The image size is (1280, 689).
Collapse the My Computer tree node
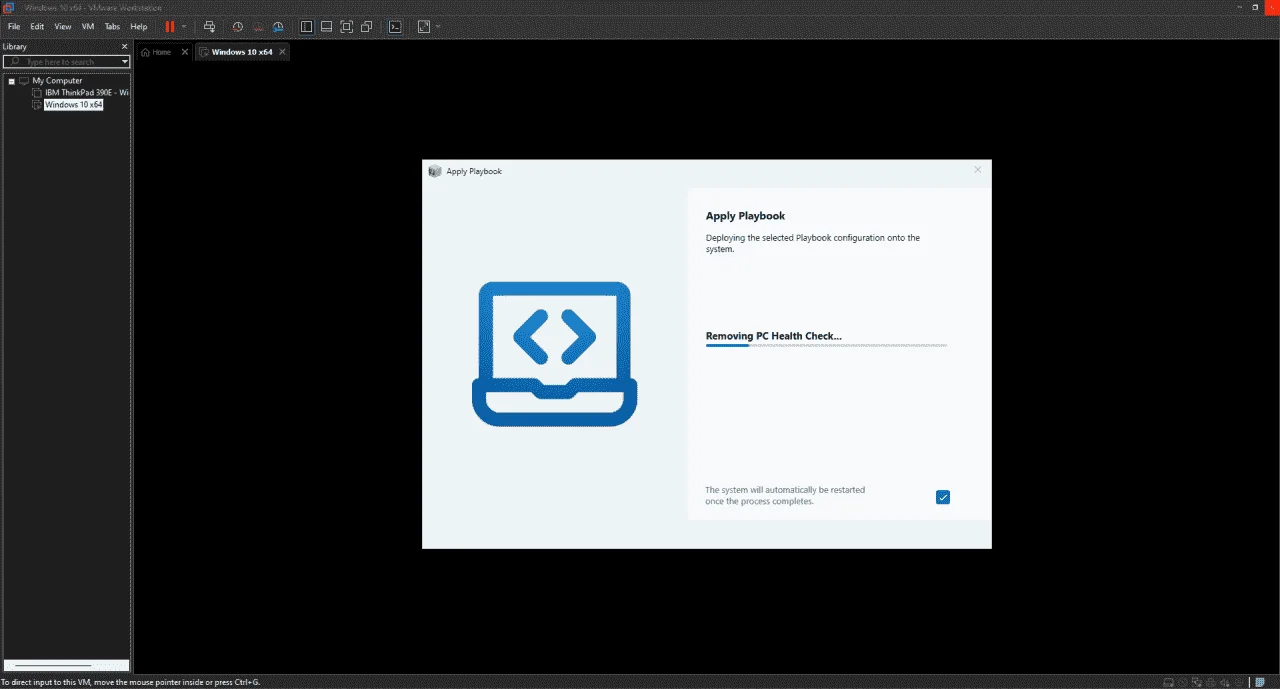[11, 81]
